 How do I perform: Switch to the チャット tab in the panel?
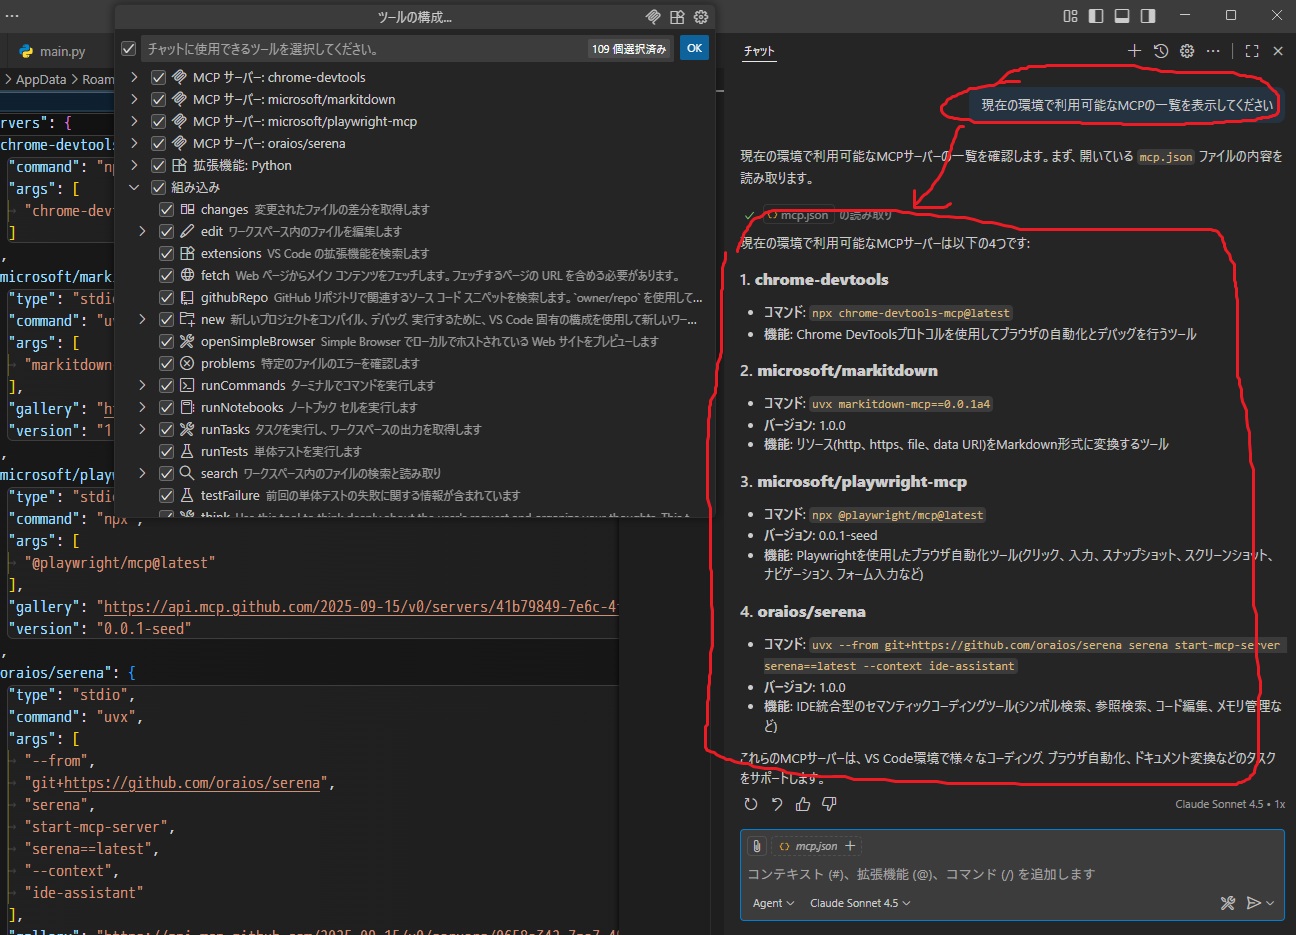point(759,50)
